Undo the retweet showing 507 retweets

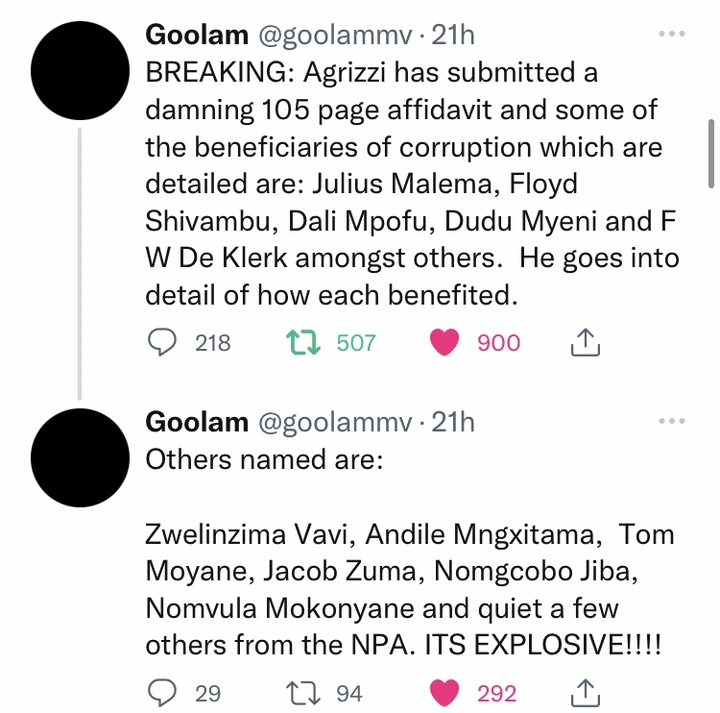pyautogui.click(x=303, y=342)
